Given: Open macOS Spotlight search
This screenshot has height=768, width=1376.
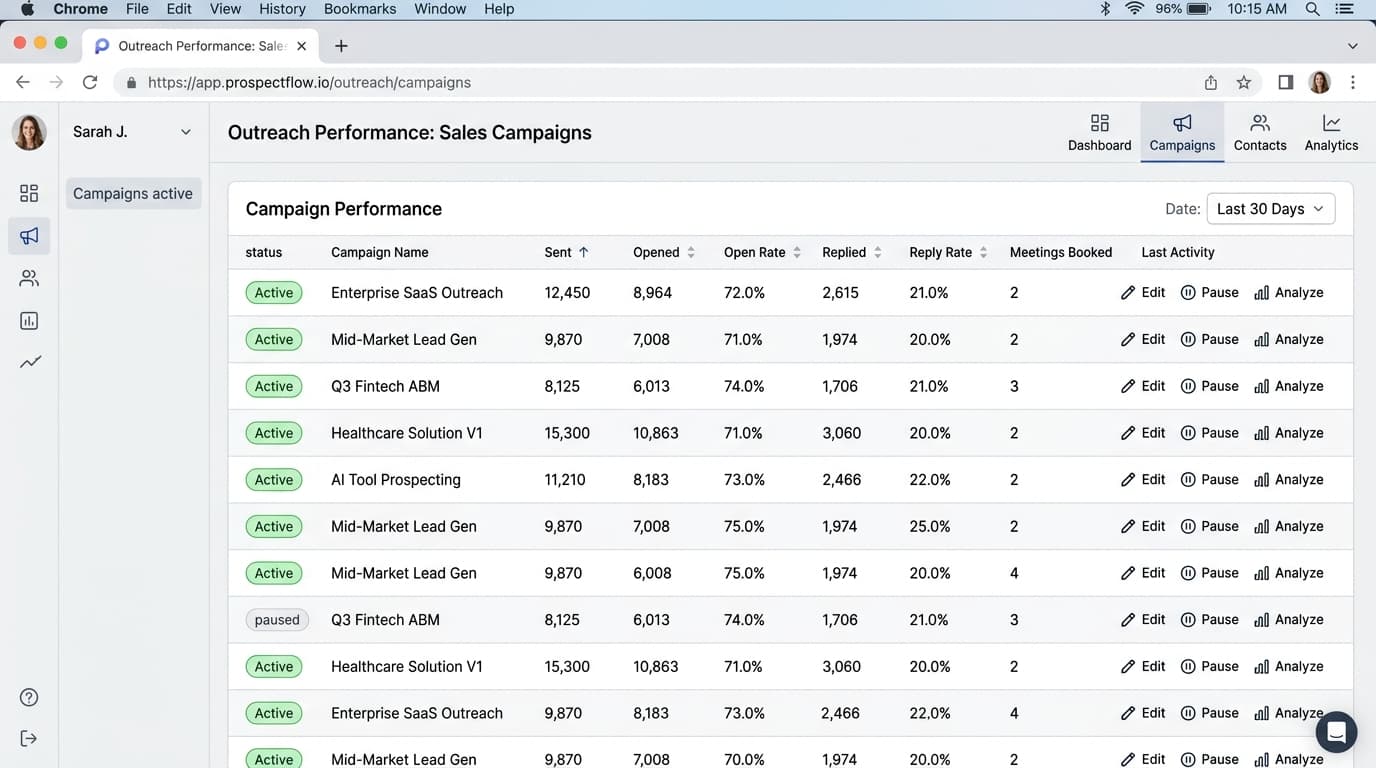Looking at the screenshot, I should (x=1312, y=9).
